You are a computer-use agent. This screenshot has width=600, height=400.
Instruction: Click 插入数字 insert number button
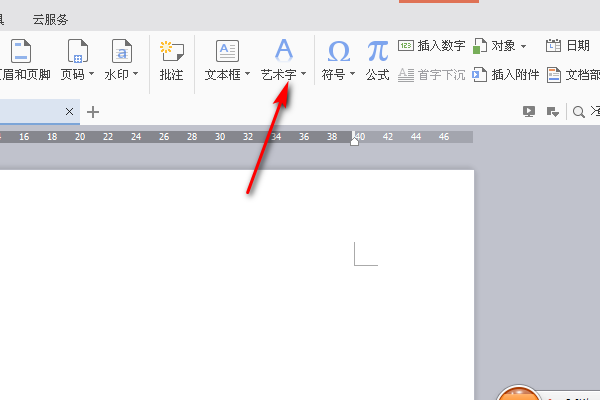pyautogui.click(x=432, y=46)
